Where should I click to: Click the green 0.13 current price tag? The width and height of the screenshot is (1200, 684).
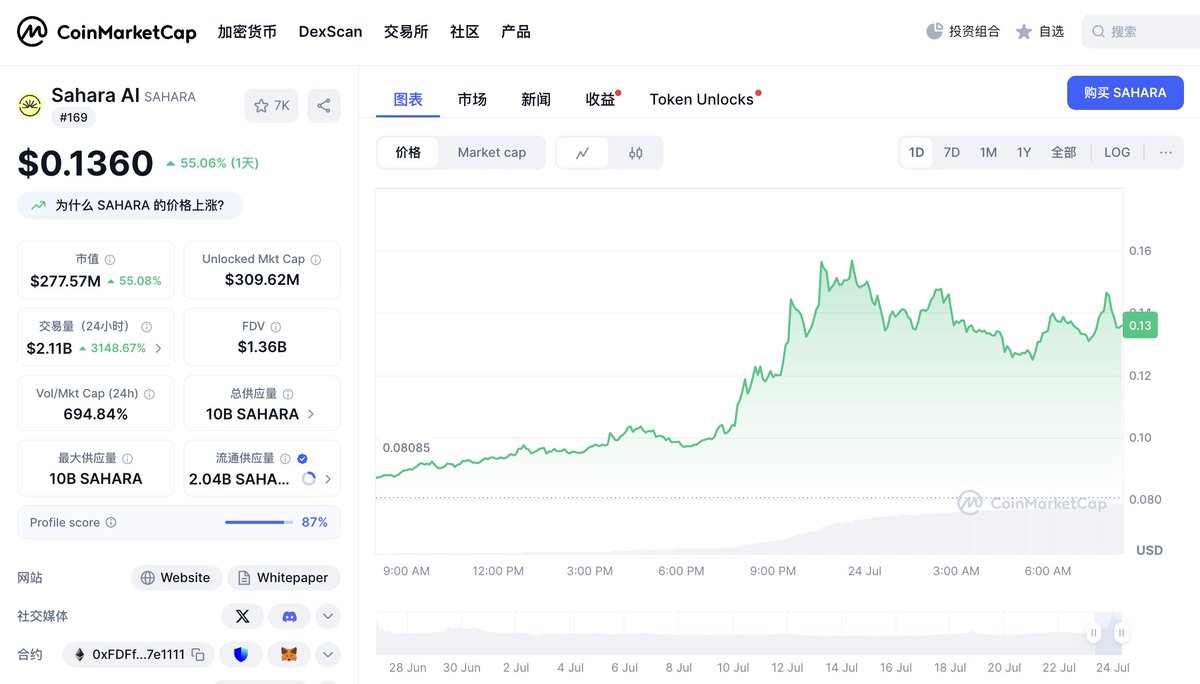1139,325
